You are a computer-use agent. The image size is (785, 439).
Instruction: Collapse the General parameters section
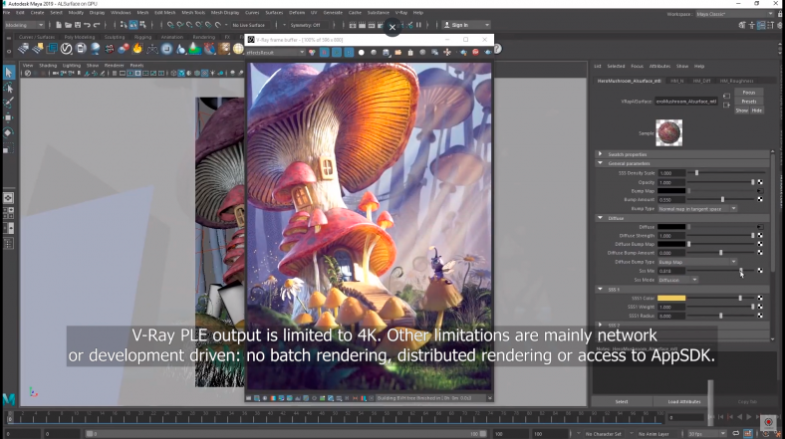(x=600, y=163)
